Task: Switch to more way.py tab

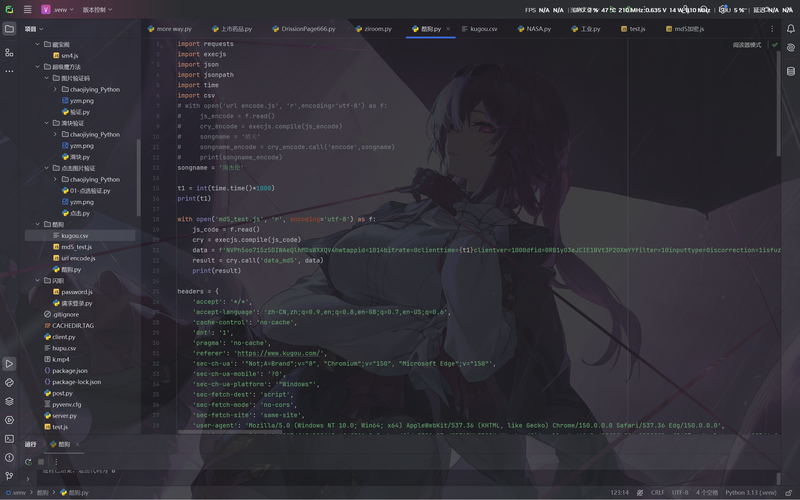Action: 170,29
